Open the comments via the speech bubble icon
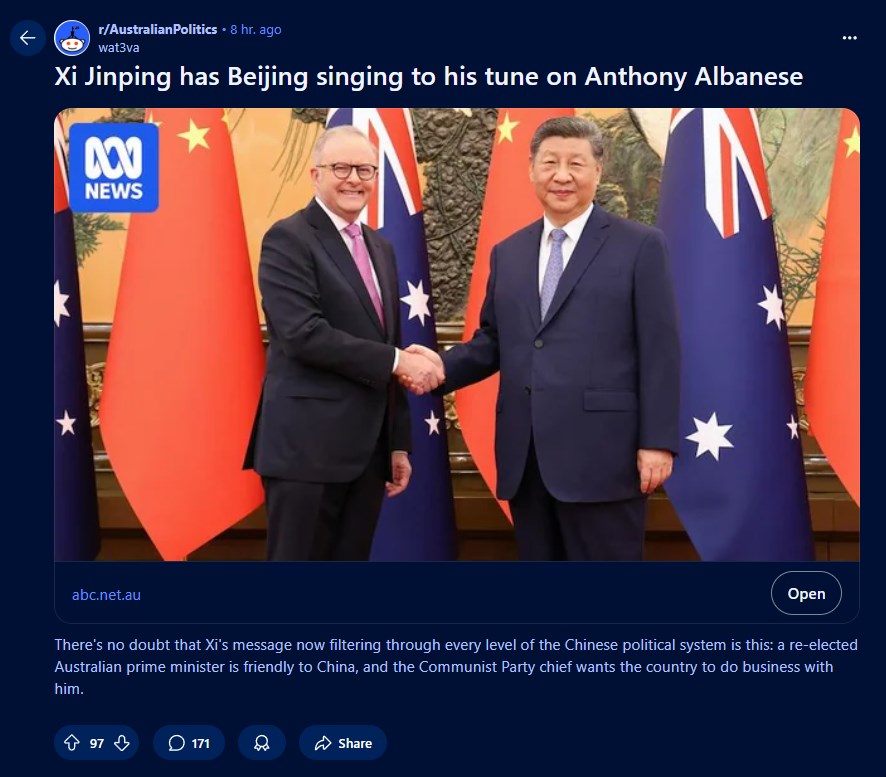Viewport: 886px width, 777px height. tap(177, 743)
